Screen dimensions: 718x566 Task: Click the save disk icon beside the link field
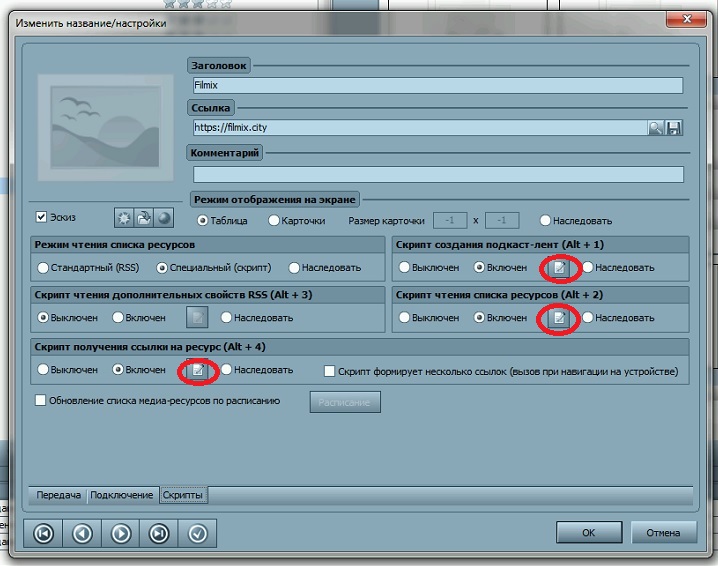pyautogui.click(x=674, y=127)
